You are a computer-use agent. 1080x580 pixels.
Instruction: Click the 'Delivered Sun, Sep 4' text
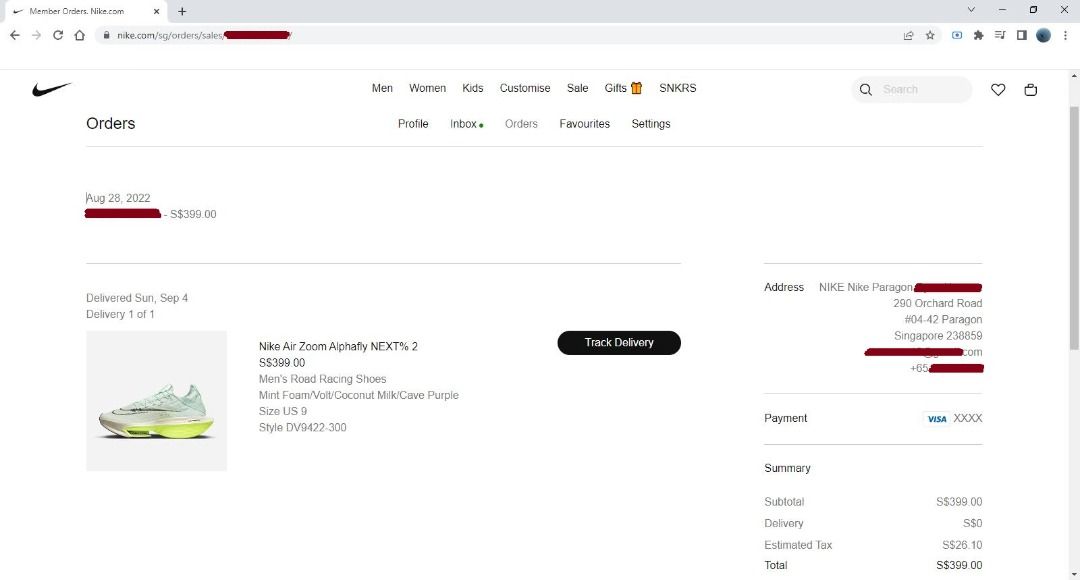(137, 298)
